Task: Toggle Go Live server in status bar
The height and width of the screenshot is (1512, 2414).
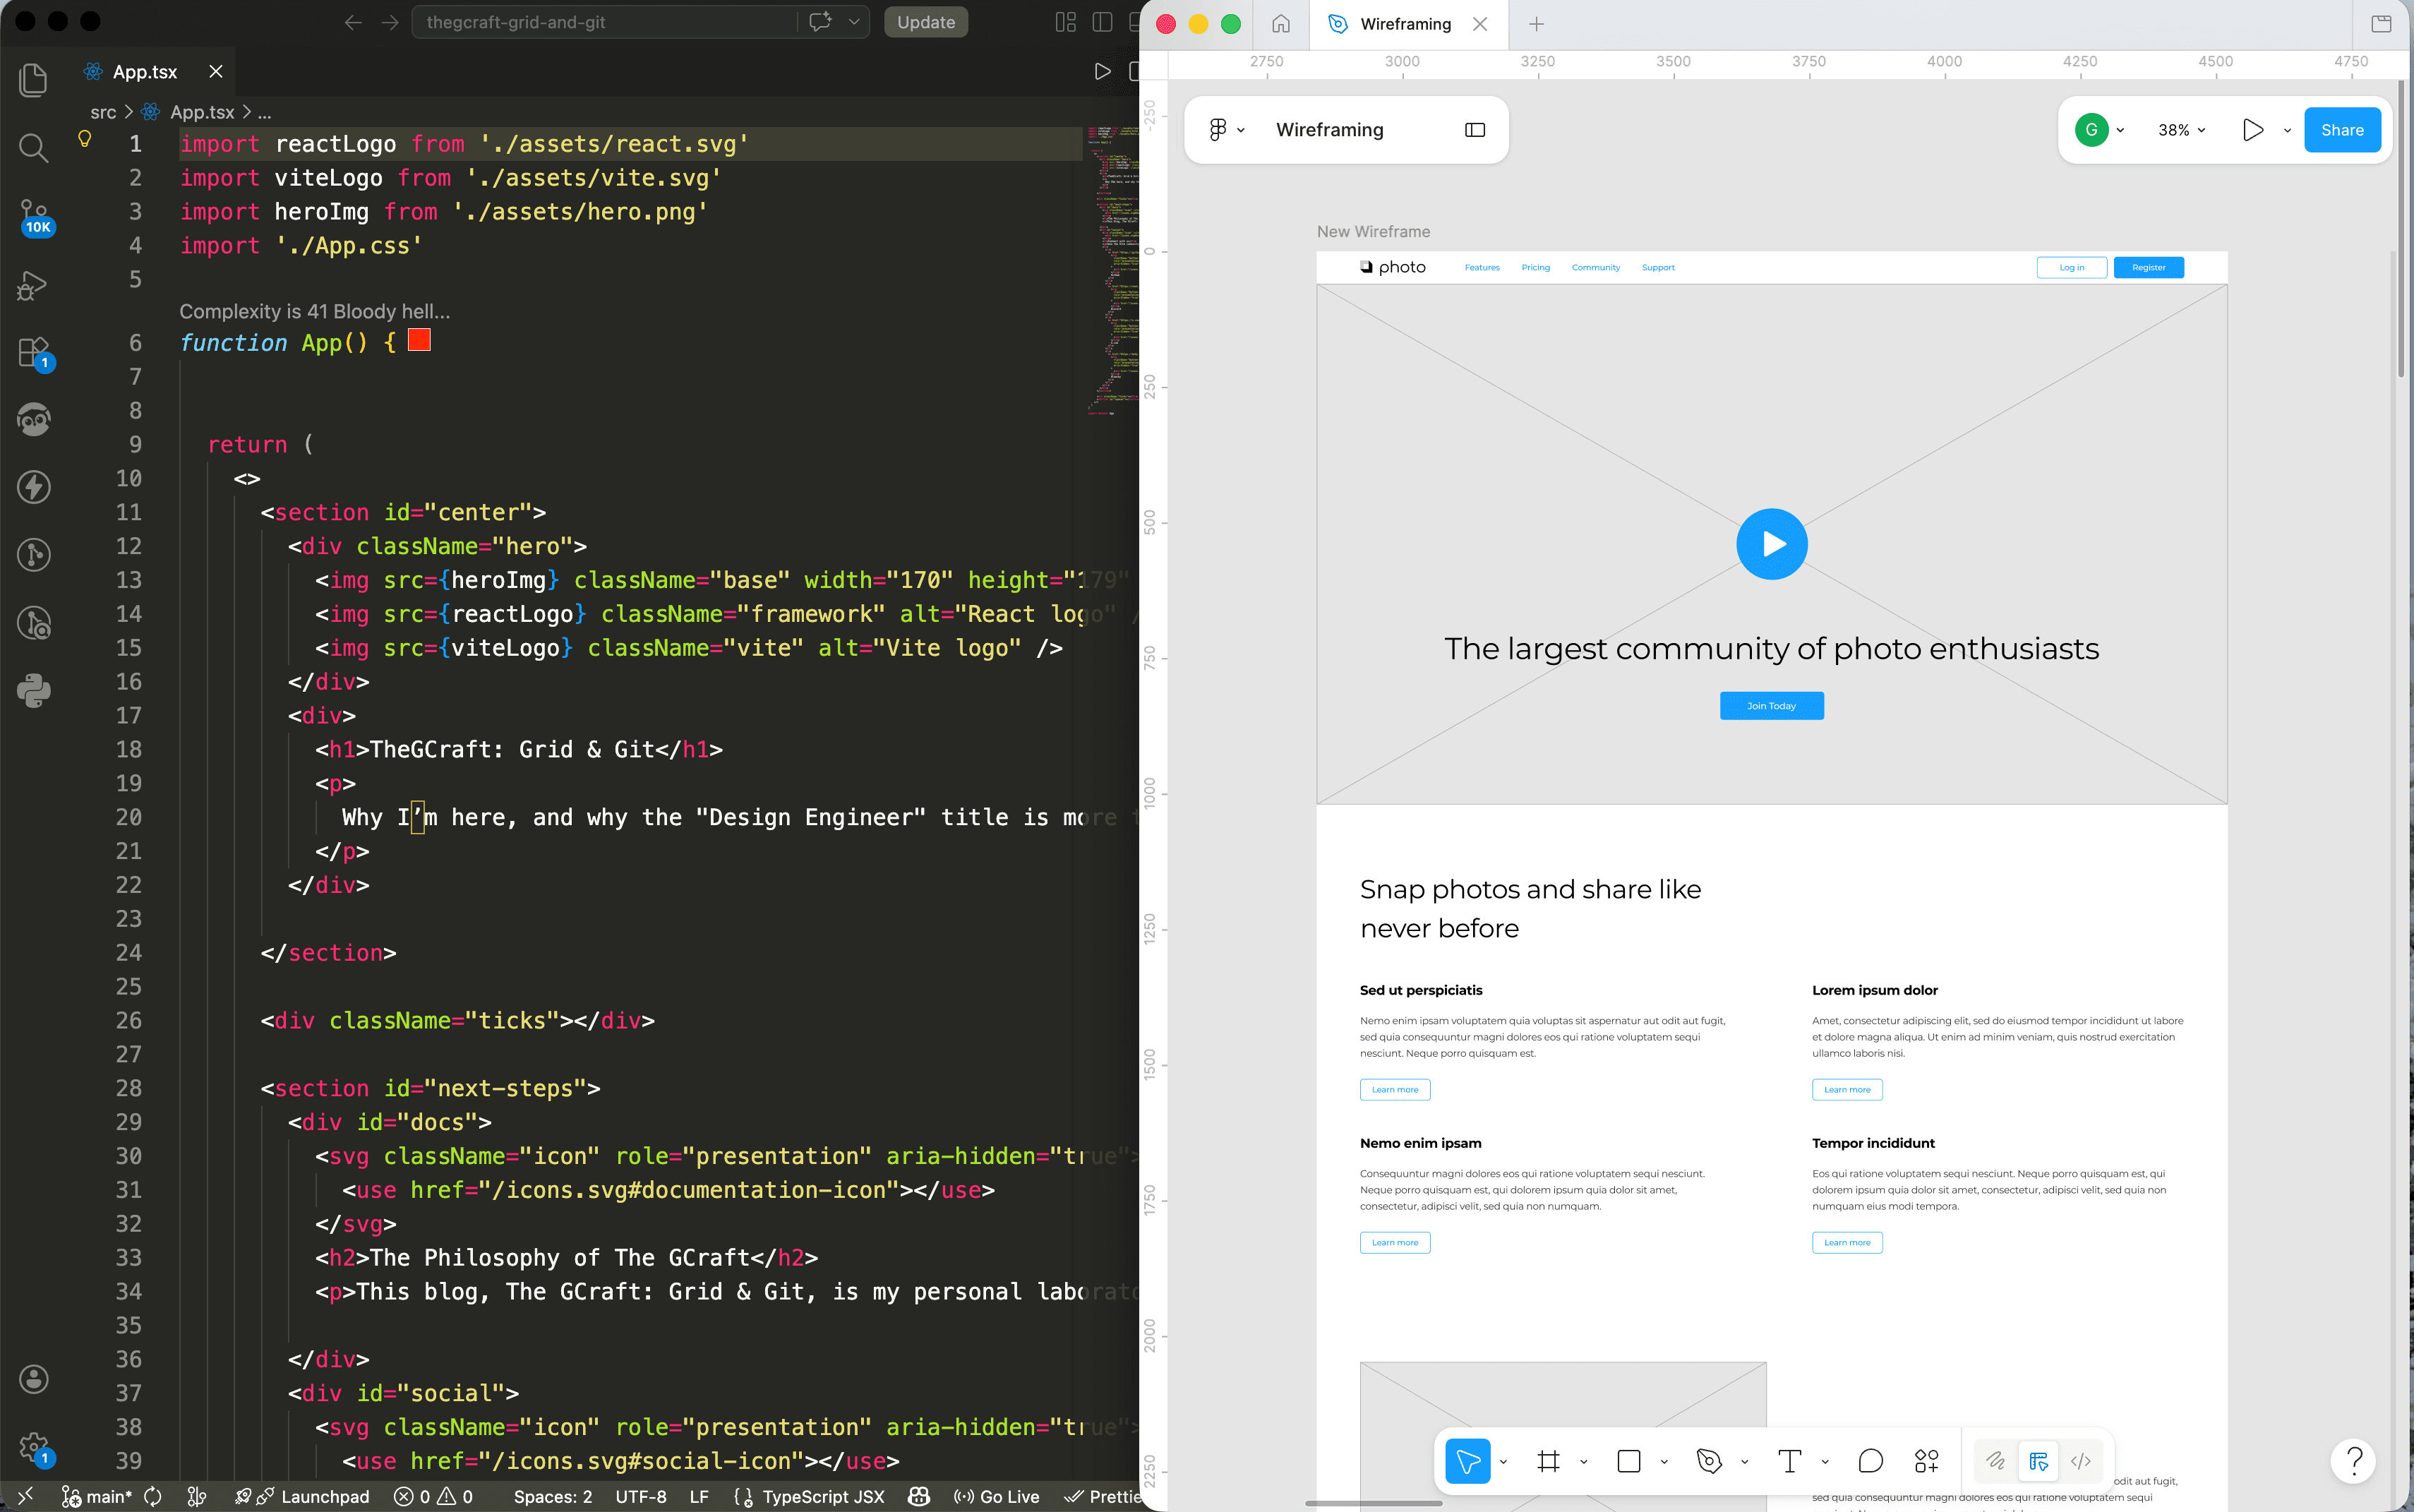Action: click(996, 1496)
